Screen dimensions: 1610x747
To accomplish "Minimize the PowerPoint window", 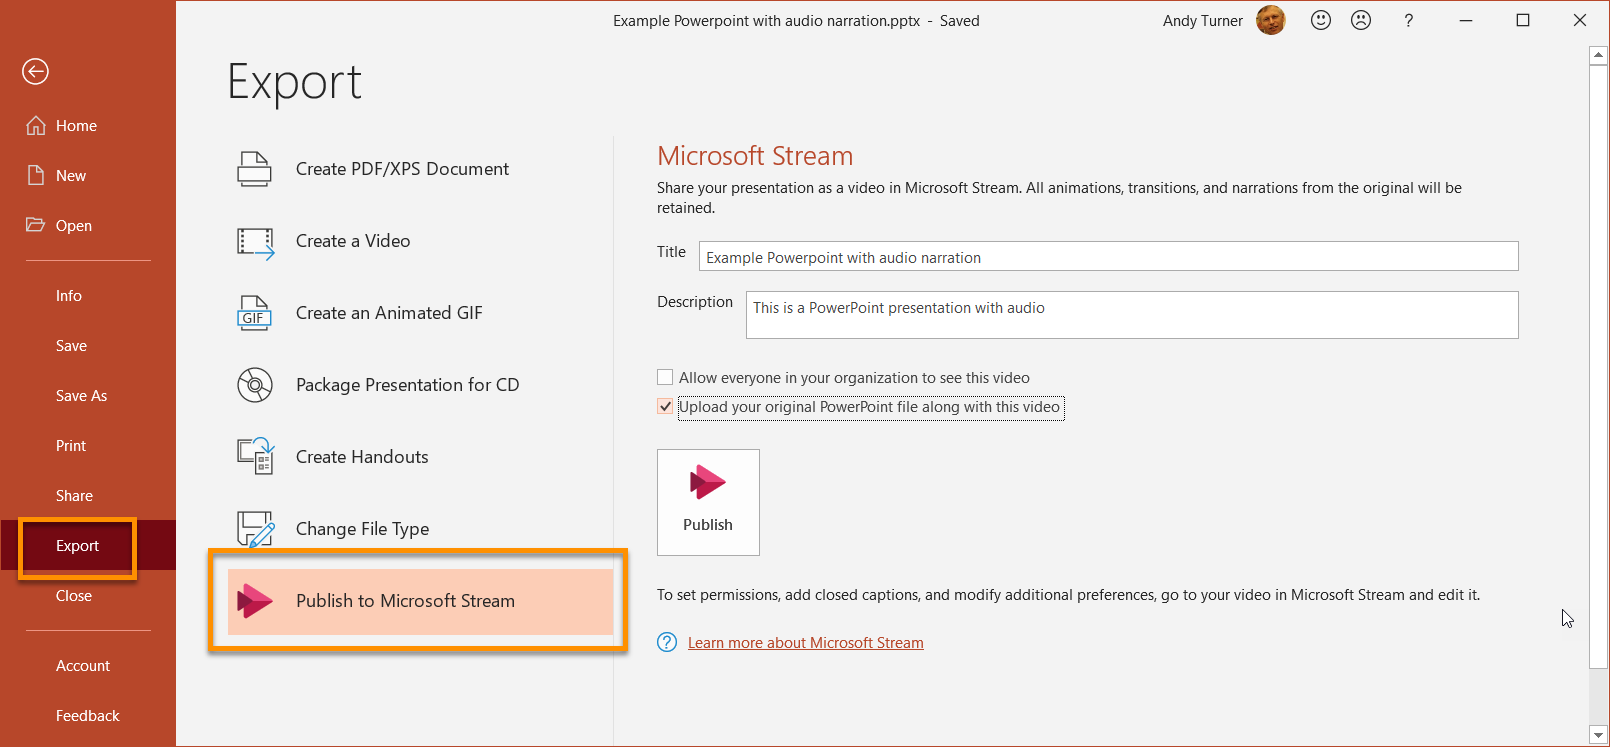I will click(1466, 20).
